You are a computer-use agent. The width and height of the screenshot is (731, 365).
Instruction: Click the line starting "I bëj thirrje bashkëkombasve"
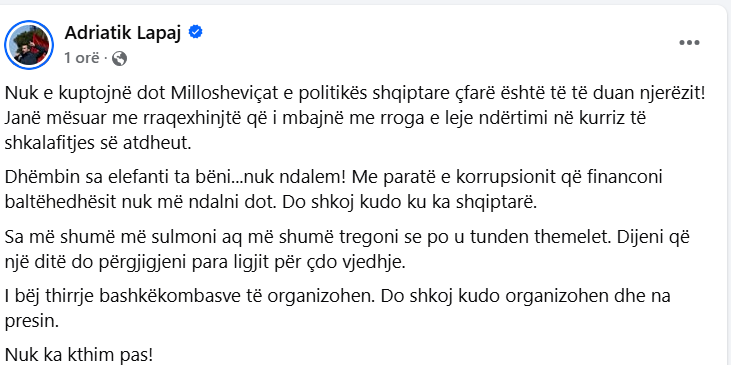point(338,296)
